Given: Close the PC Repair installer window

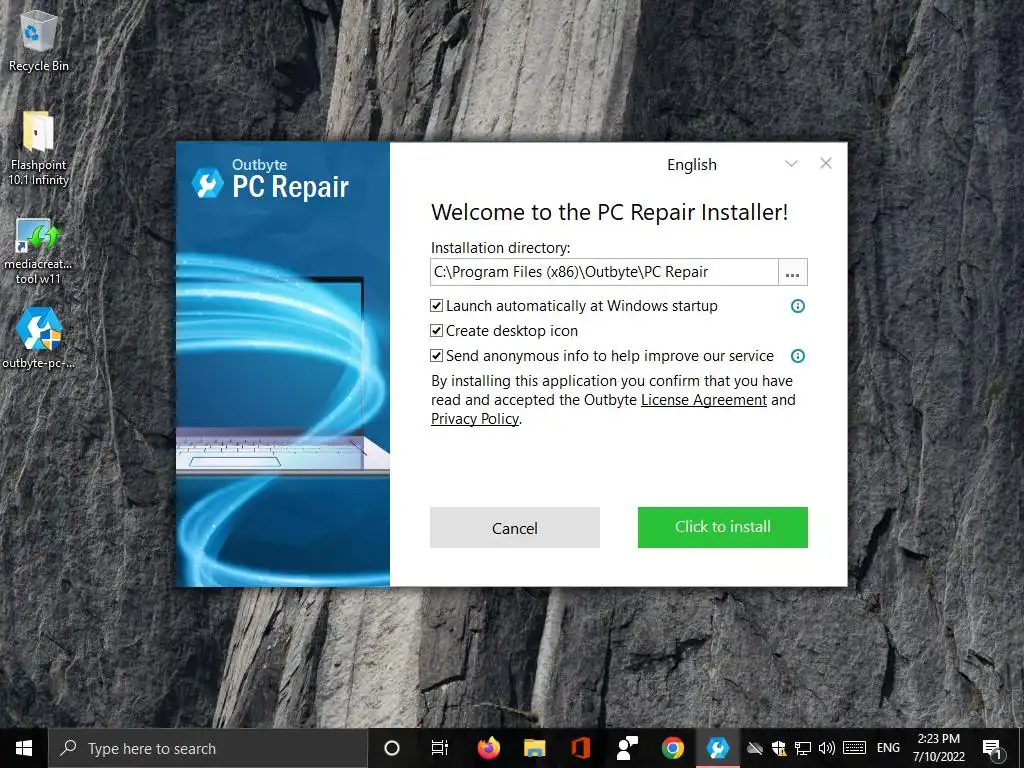Looking at the screenshot, I should [x=826, y=163].
